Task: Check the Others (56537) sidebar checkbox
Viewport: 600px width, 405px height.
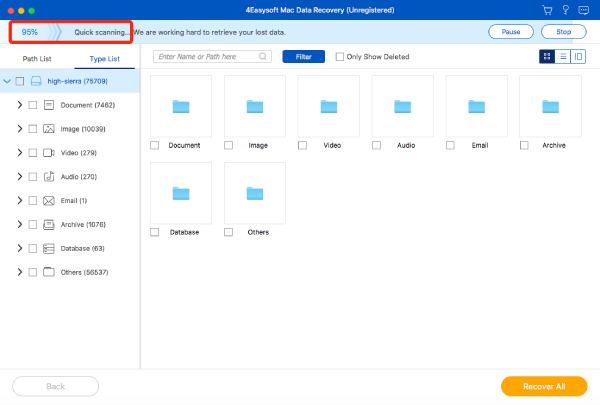Action: pyautogui.click(x=33, y=272)
